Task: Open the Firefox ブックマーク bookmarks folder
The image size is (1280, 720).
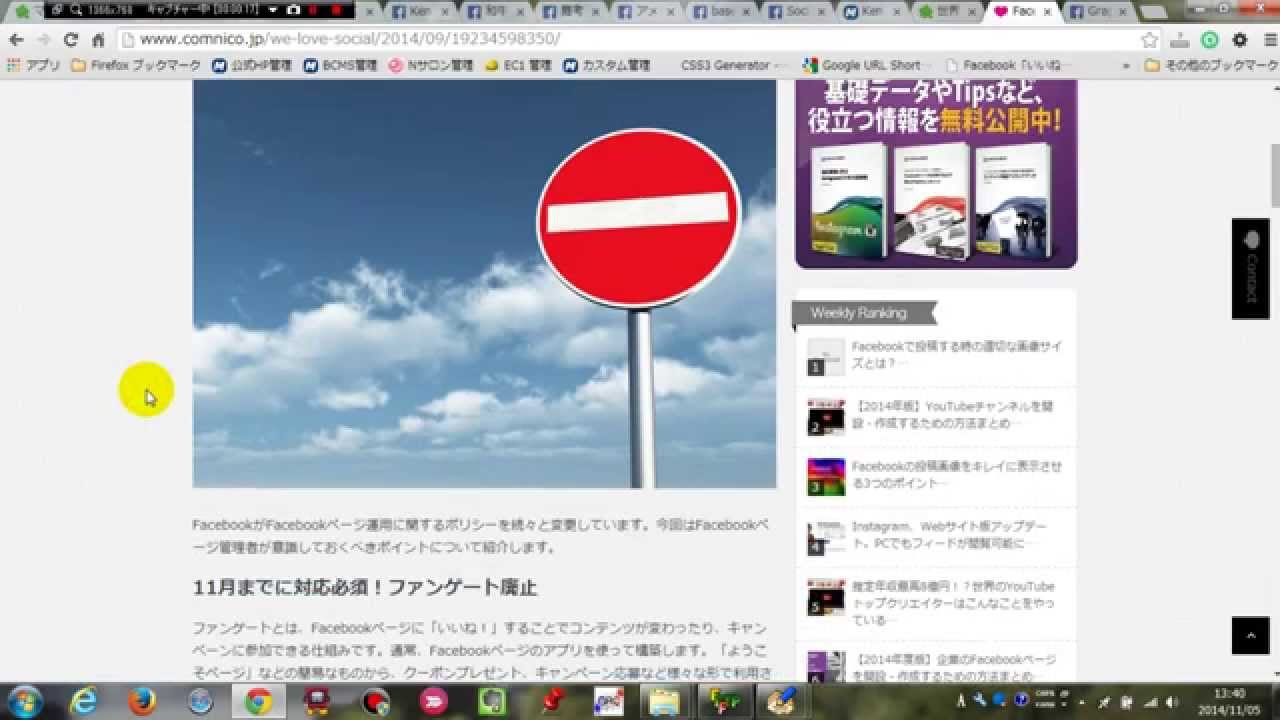Action: coord(136,66)
